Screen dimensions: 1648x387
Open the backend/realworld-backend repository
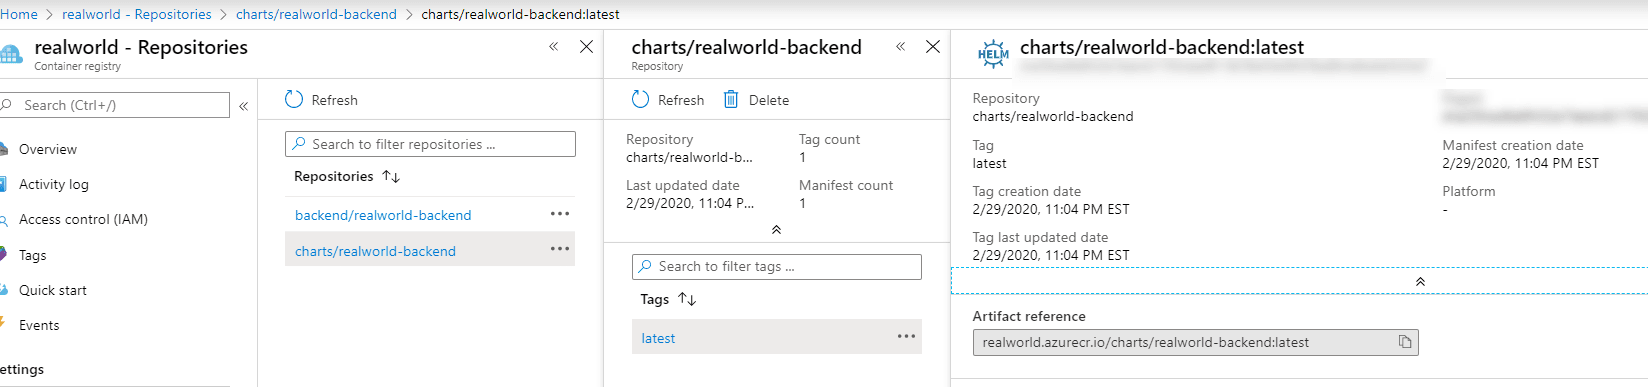pos(383,215)
